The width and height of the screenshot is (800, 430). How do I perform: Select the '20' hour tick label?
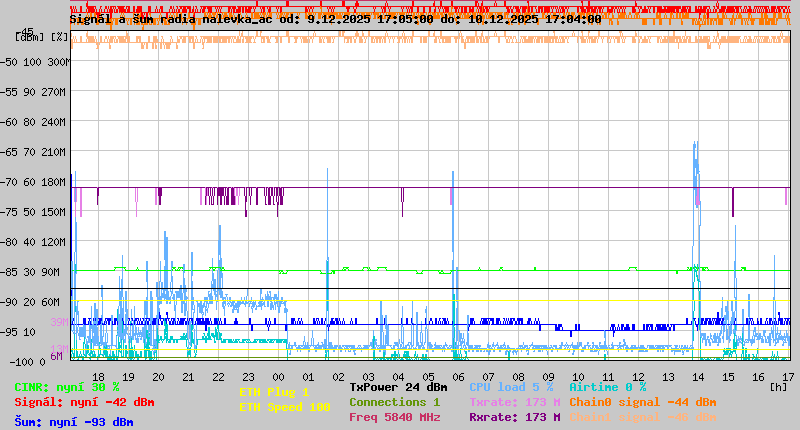(x=159, y=377)
